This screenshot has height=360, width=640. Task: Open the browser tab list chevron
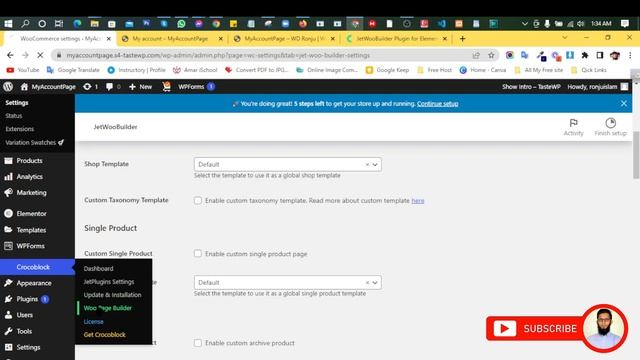pos(564,38)
